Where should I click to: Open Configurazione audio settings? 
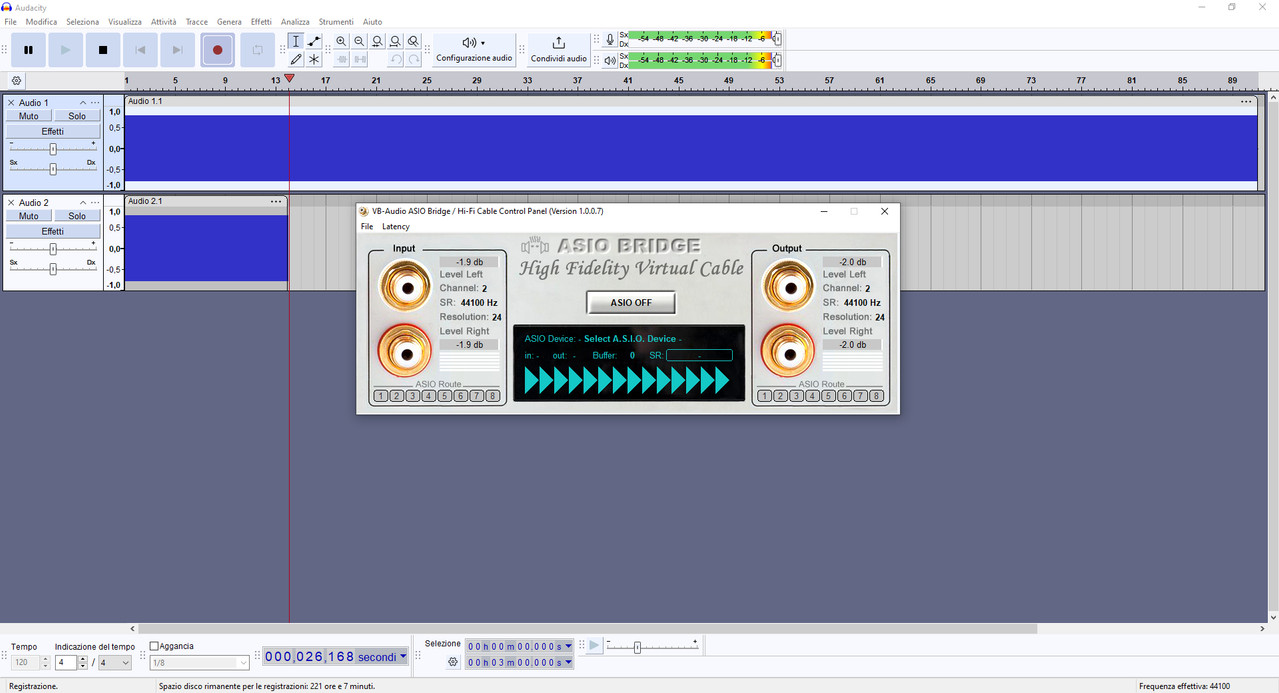pyautogui.click(x=474, y=50)
